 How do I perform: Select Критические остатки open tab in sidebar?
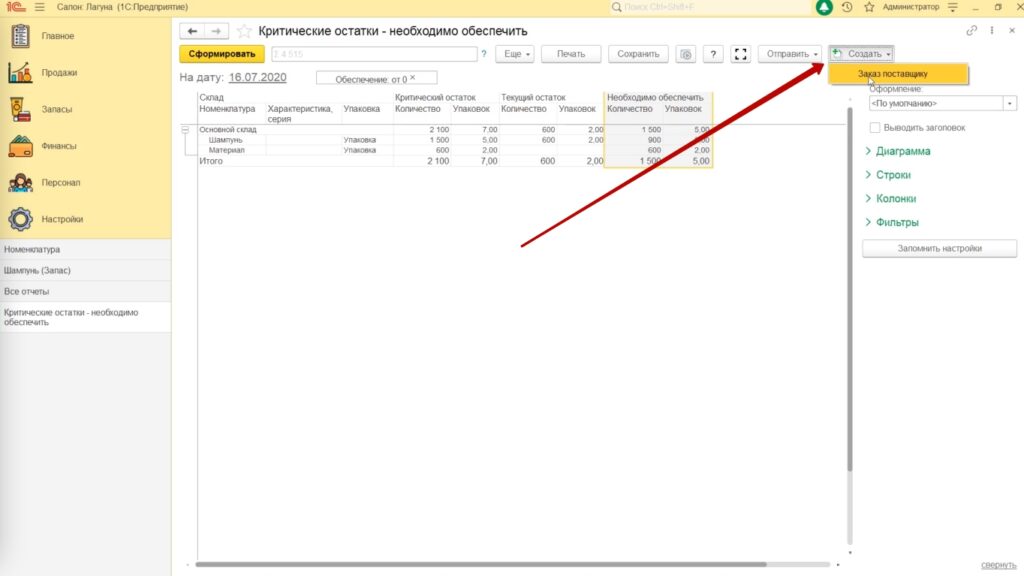[86, 317]
